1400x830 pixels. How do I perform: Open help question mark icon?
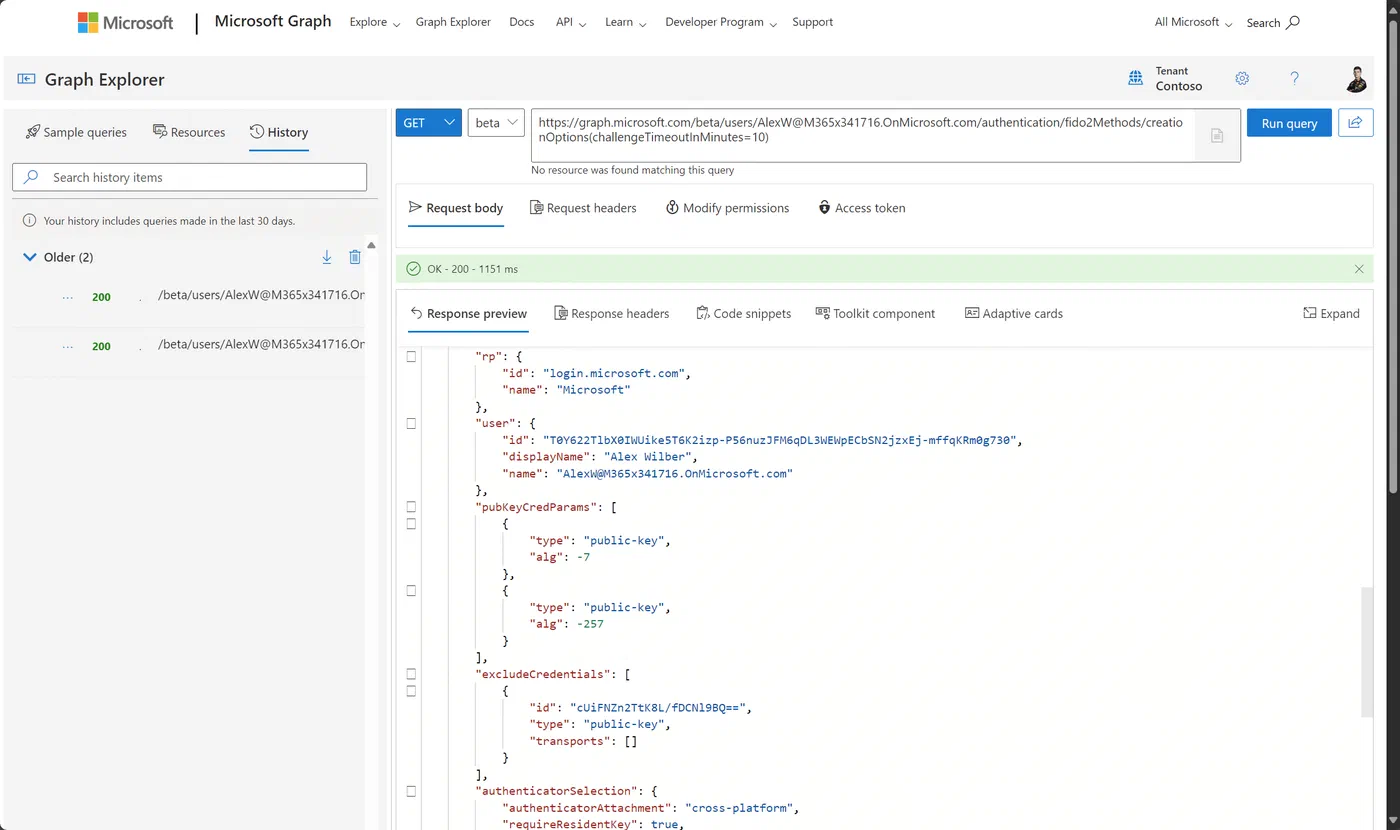1294,78
